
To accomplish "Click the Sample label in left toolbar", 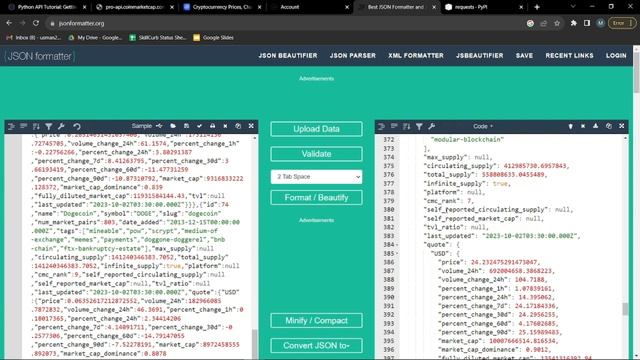I will (x=142, y=126).
